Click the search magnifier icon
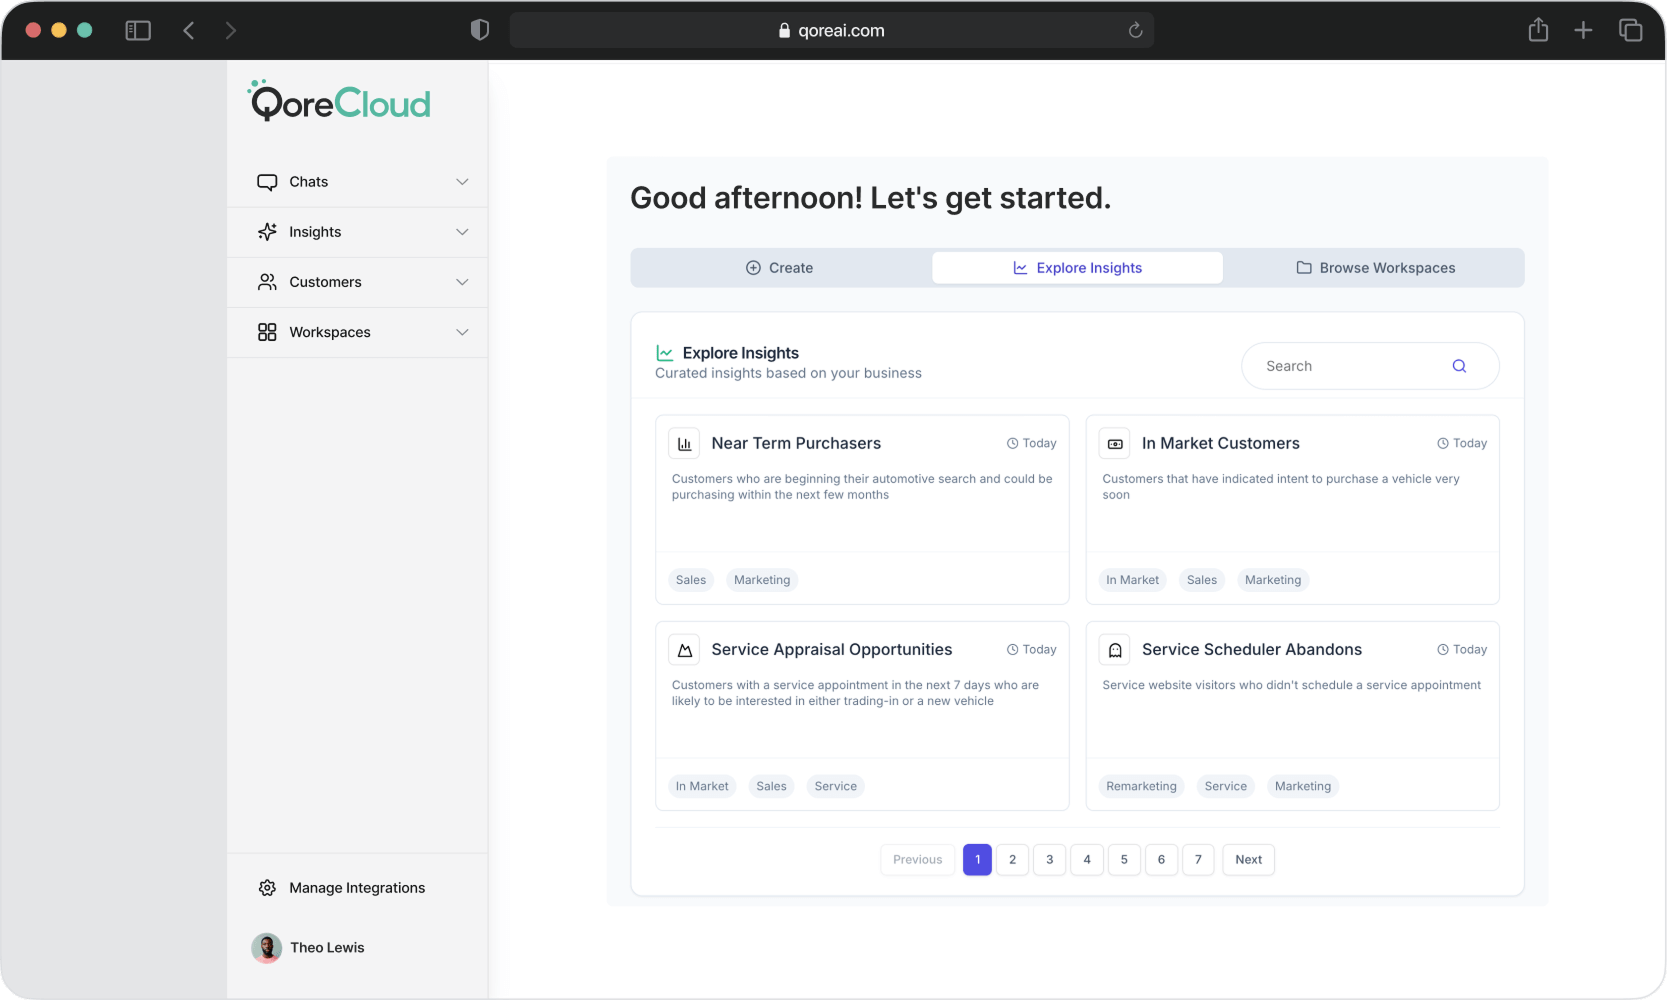This screenshot has width=1667, height=1000. click(x=1459, y=366)
